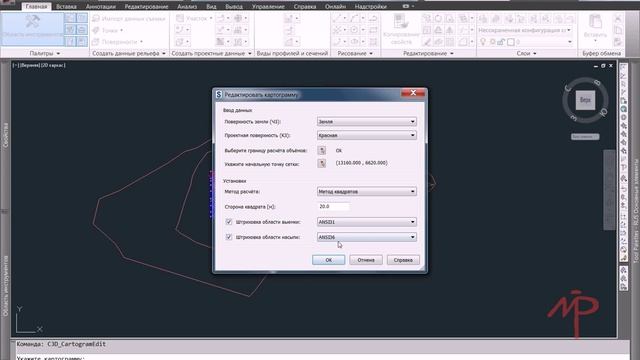The width and height of the screenshot is (640, 360).
Task: Toggle the layer lightbulb on/off icon
Action: 483,42
